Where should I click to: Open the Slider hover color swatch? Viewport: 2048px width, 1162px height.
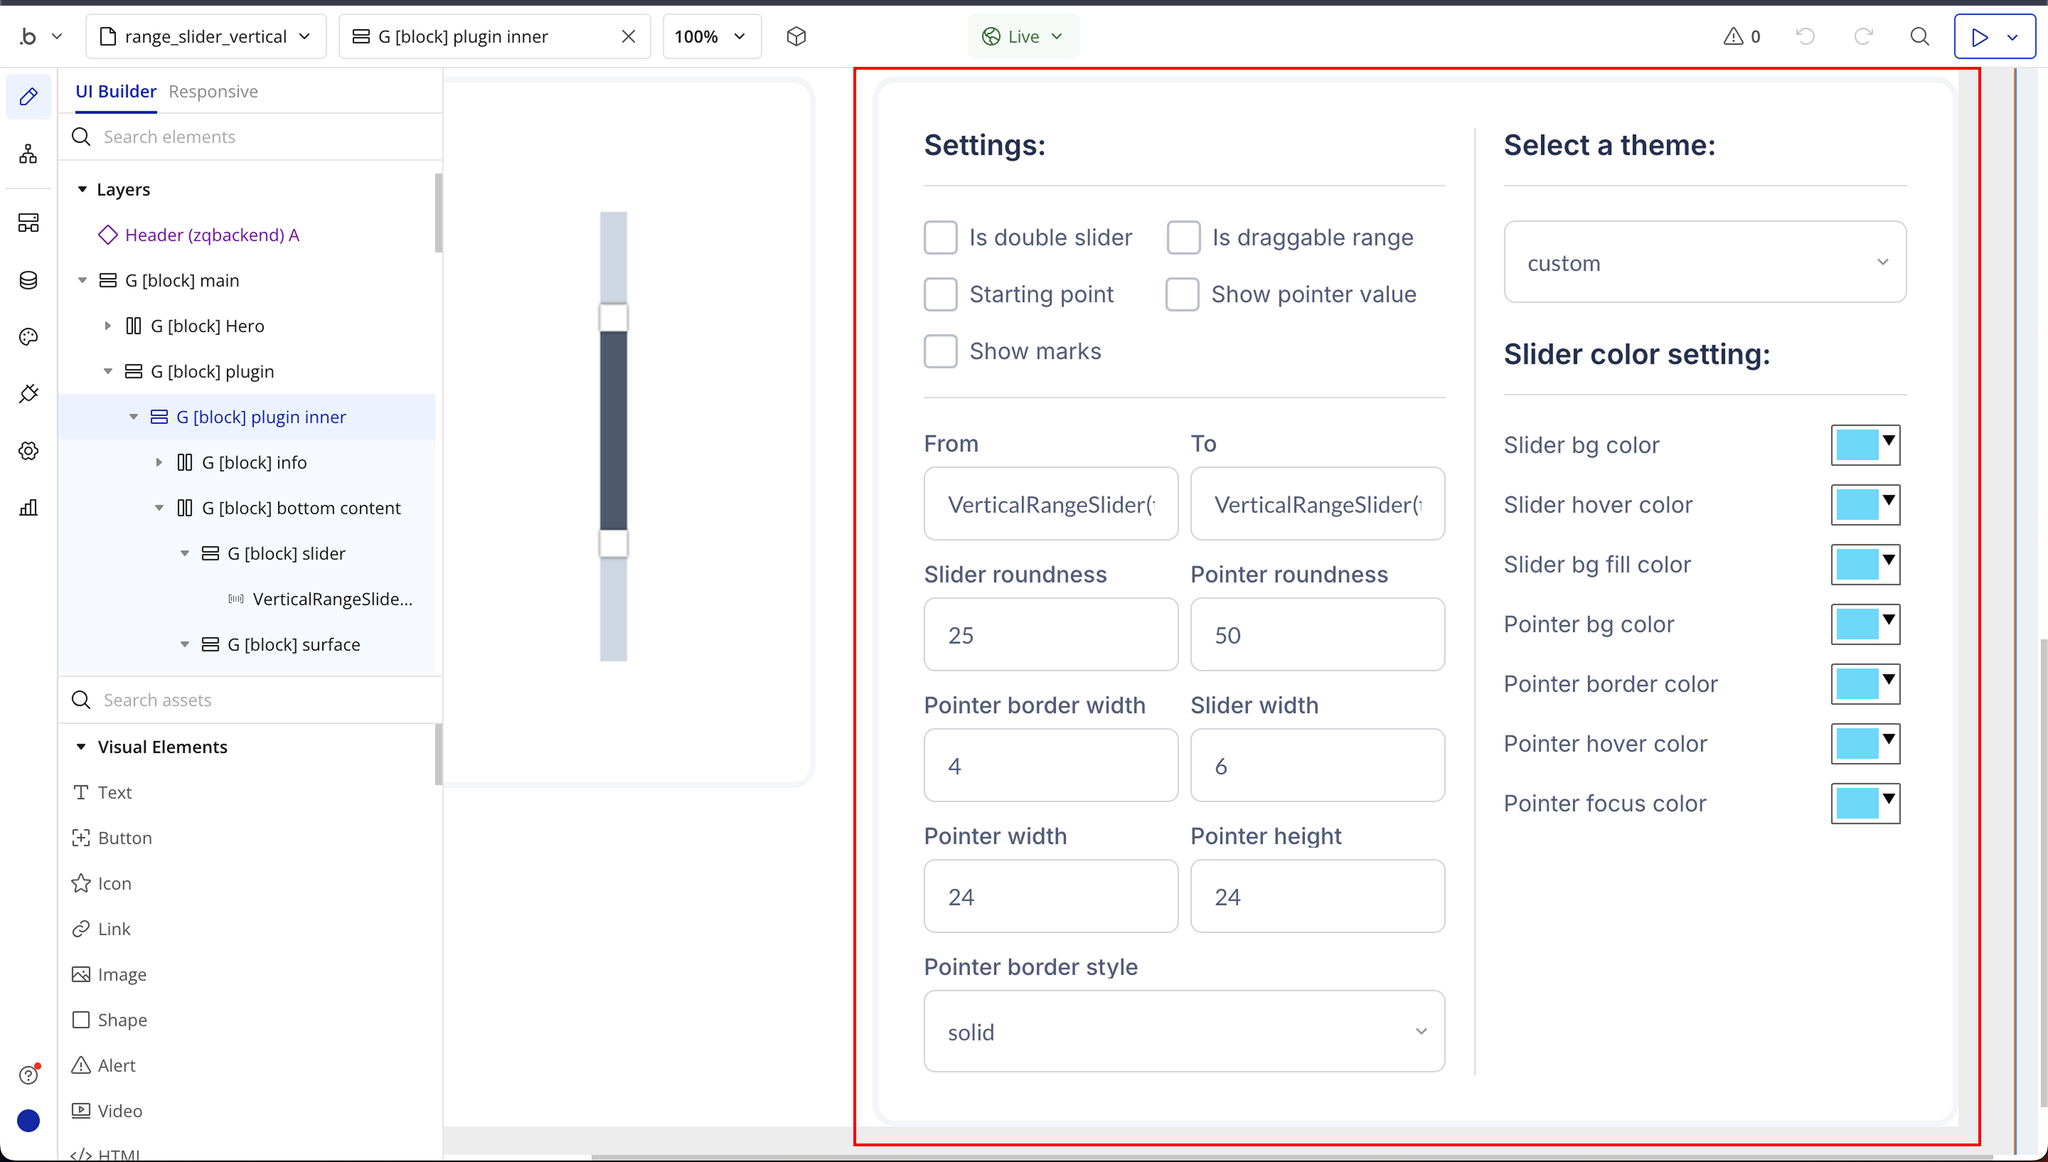(1864, 505)
